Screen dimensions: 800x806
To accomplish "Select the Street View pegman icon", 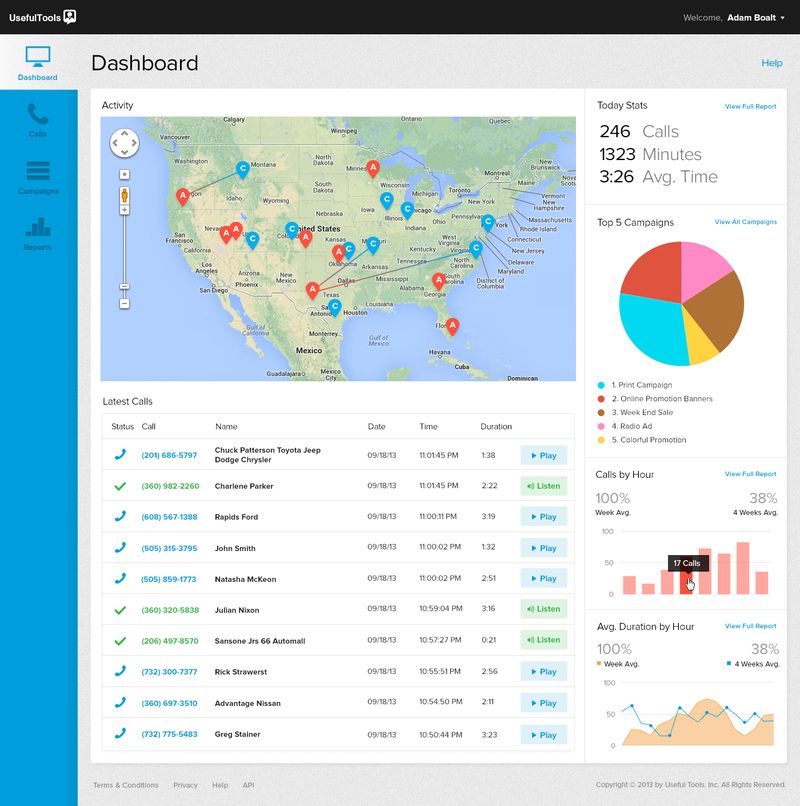I will click(x=124, y=195).
